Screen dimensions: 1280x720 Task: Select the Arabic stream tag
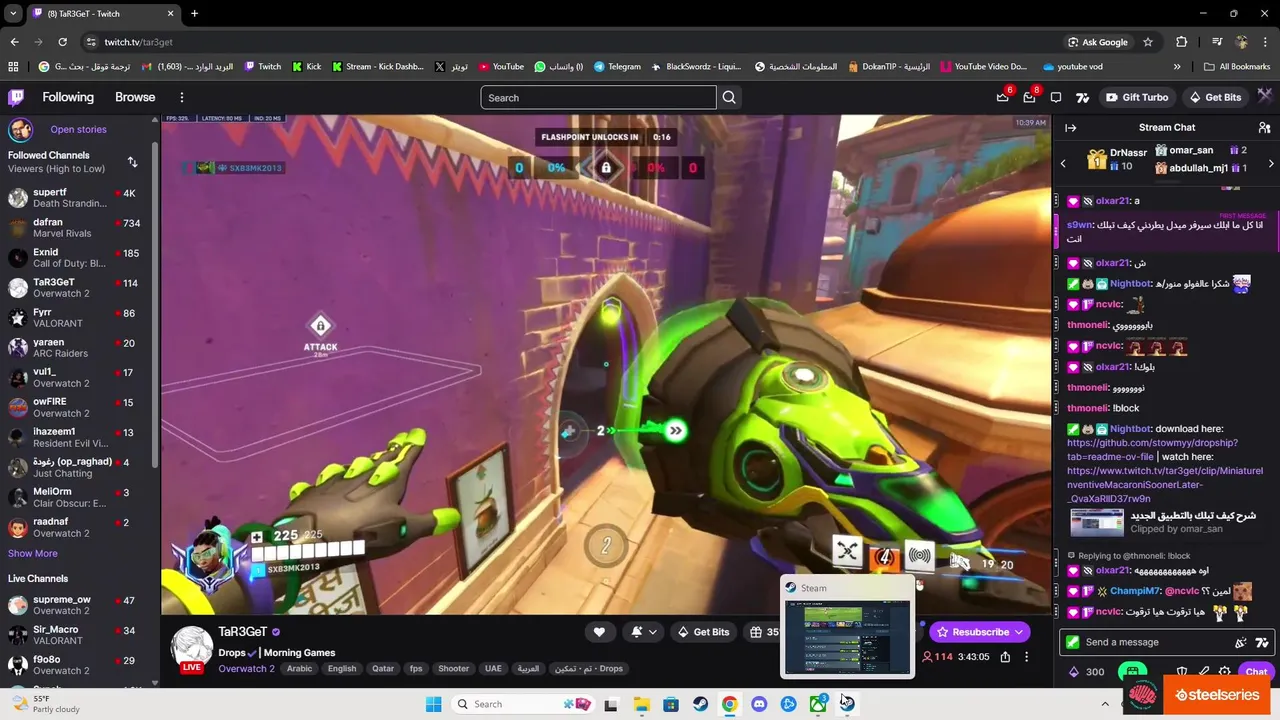click(300, 668)
